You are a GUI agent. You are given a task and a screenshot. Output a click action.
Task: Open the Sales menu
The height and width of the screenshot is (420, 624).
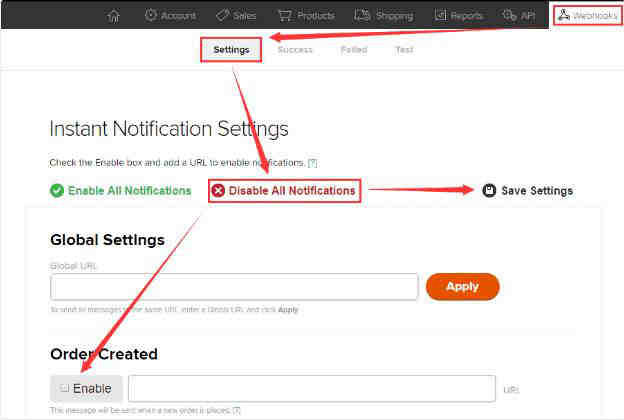click(236, 16)
